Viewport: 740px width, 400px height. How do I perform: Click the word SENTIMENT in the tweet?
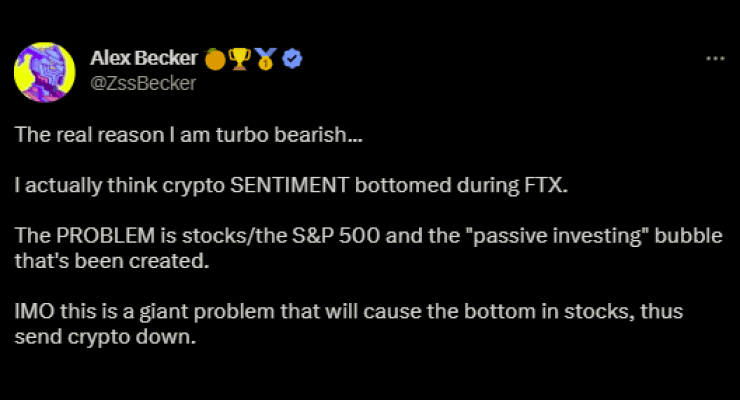pos(290,185)
